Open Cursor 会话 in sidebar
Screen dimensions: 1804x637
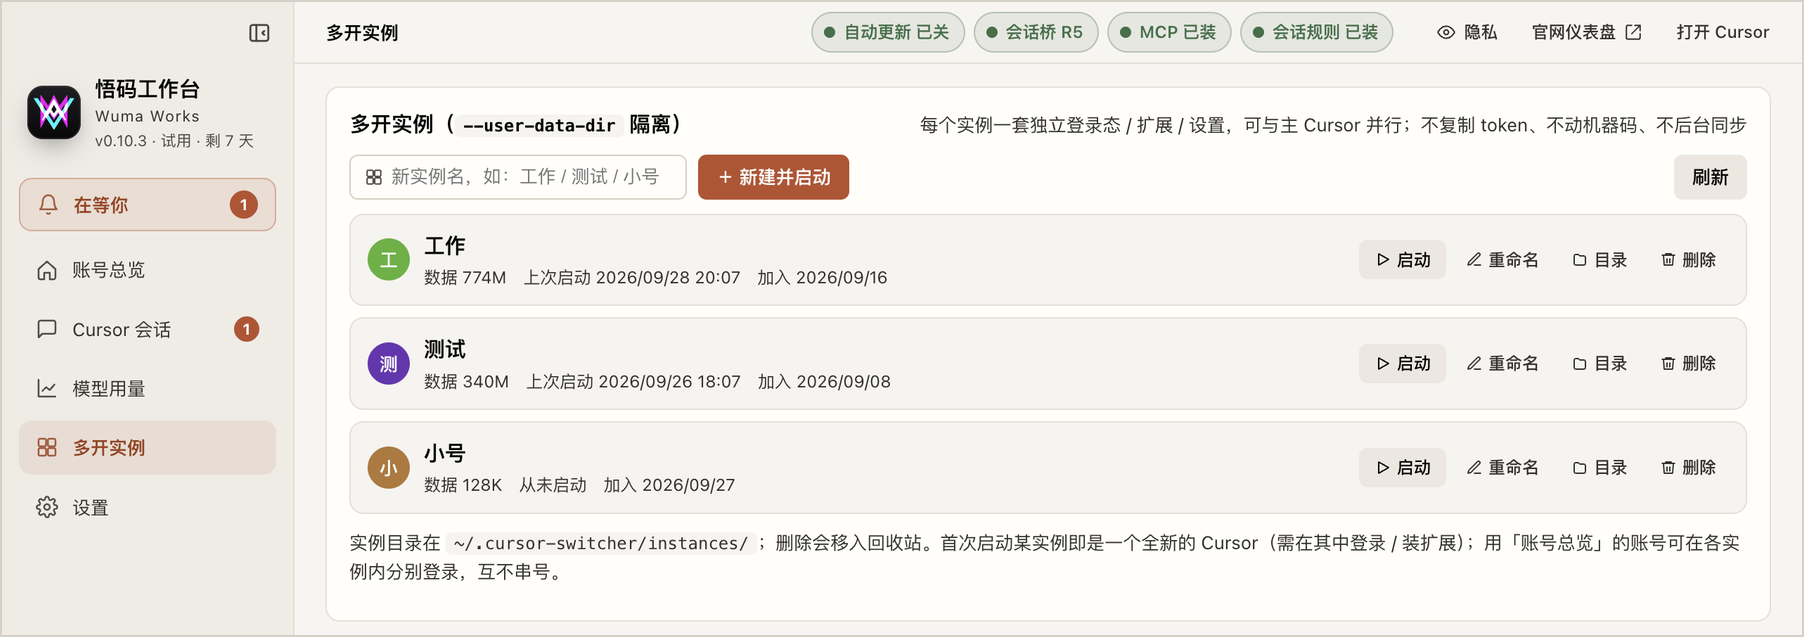(x=147, y=329)
